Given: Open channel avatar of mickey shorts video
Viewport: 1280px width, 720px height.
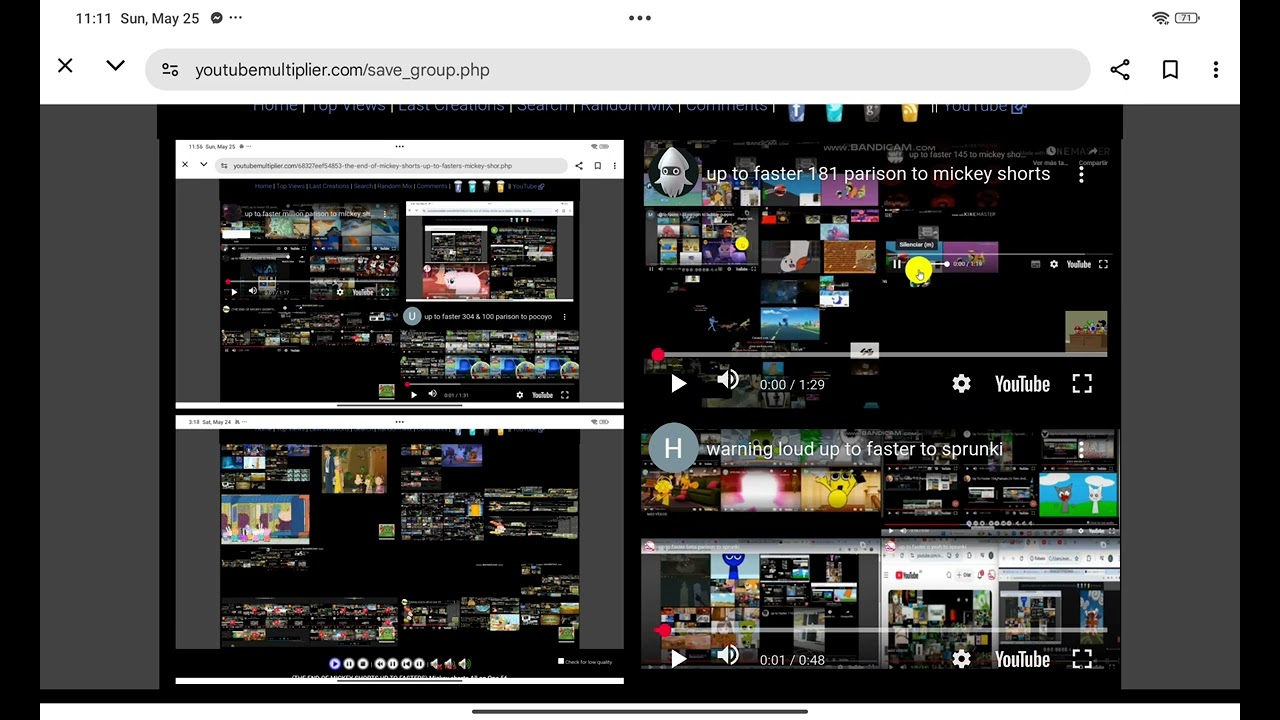Looking at the screenshot, I should [x=672, y=174].
